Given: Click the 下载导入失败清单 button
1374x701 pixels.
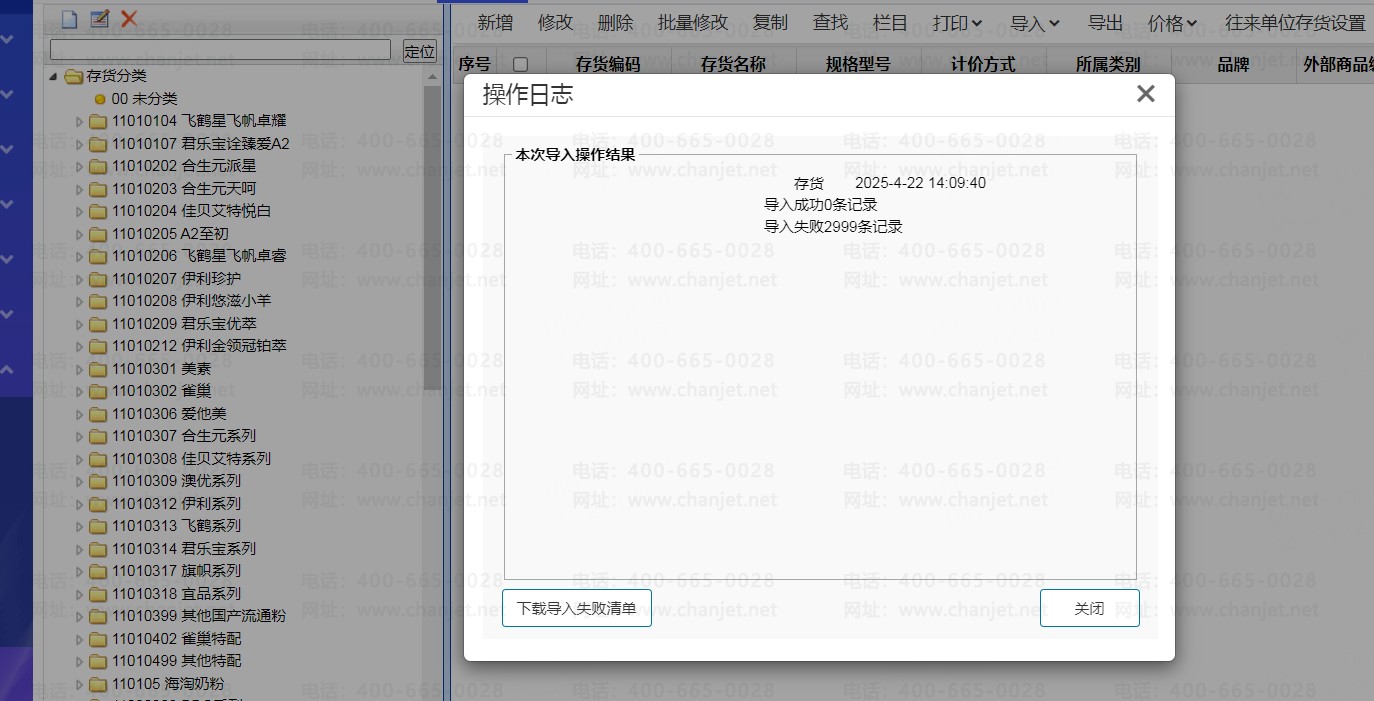Looking at the screenshot, I should click(576, 608).
